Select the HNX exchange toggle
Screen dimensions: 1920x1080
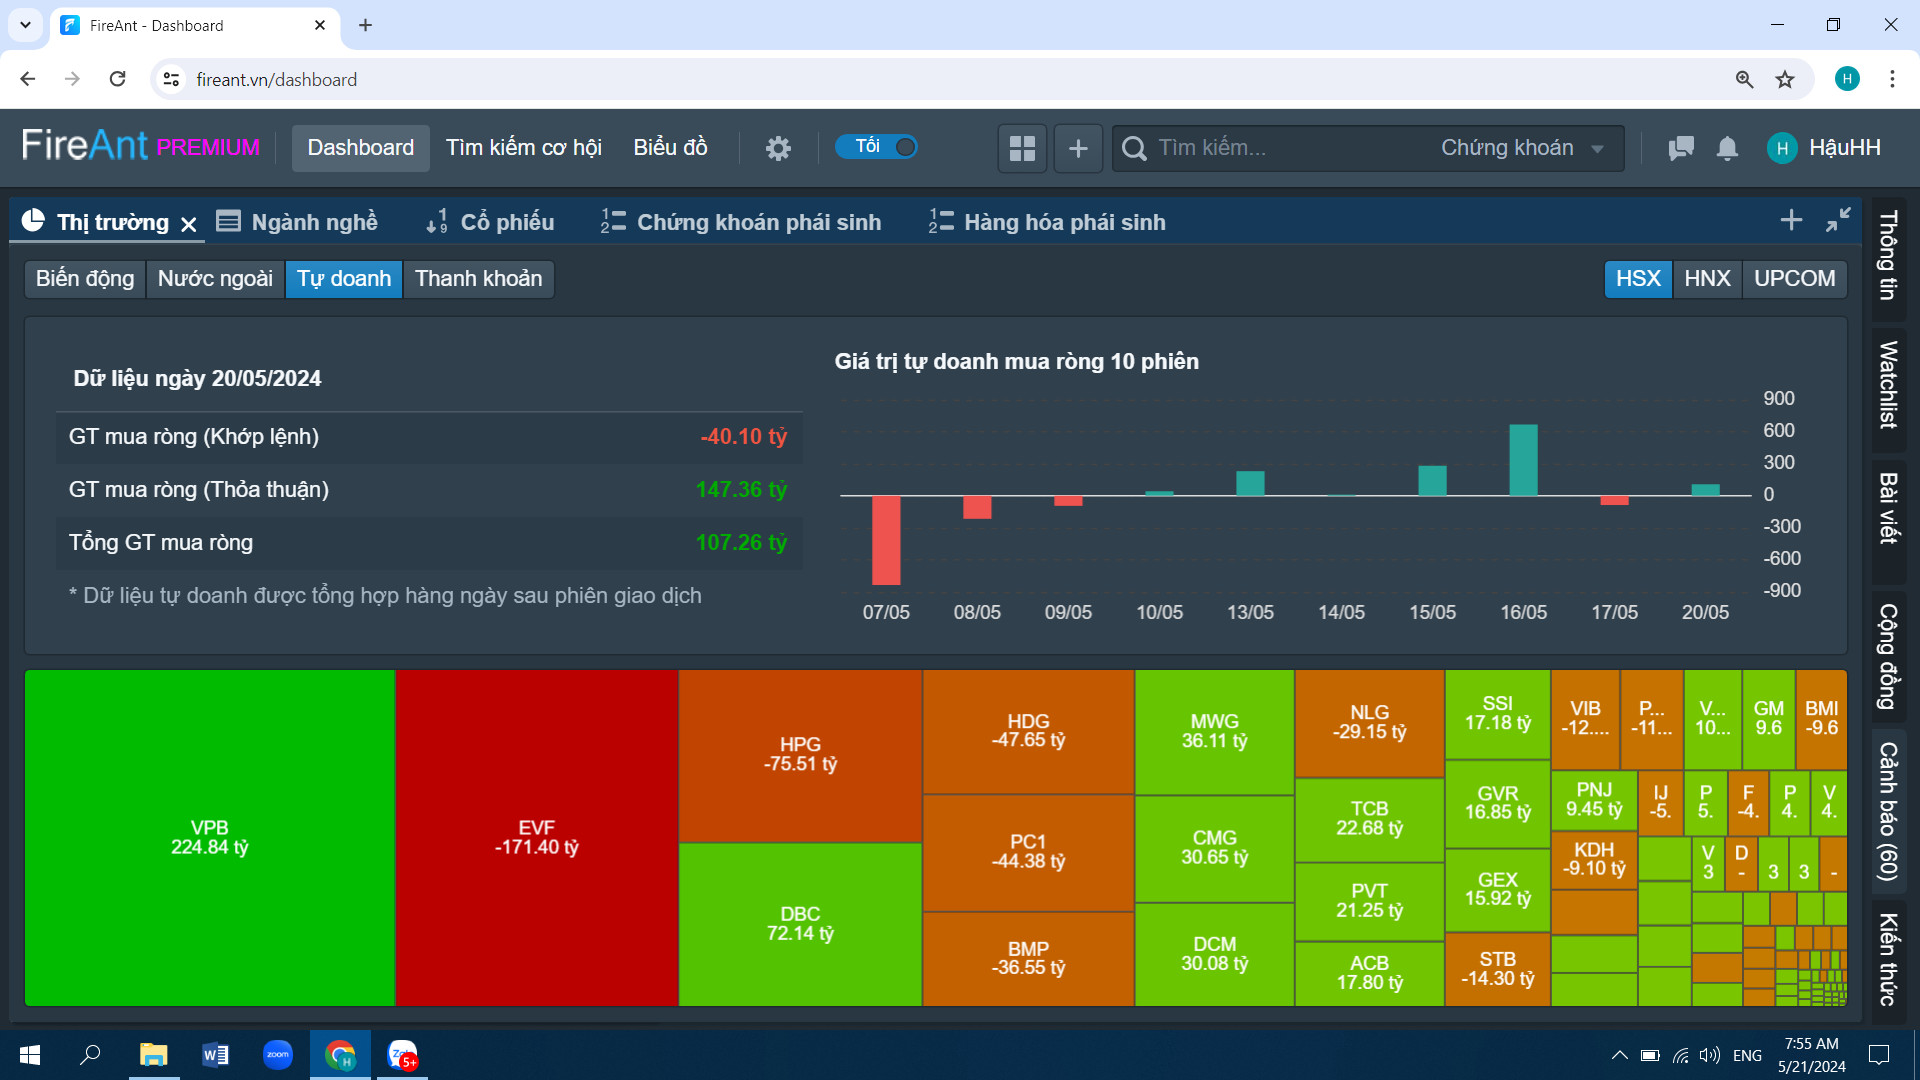tap(1707, 278)
